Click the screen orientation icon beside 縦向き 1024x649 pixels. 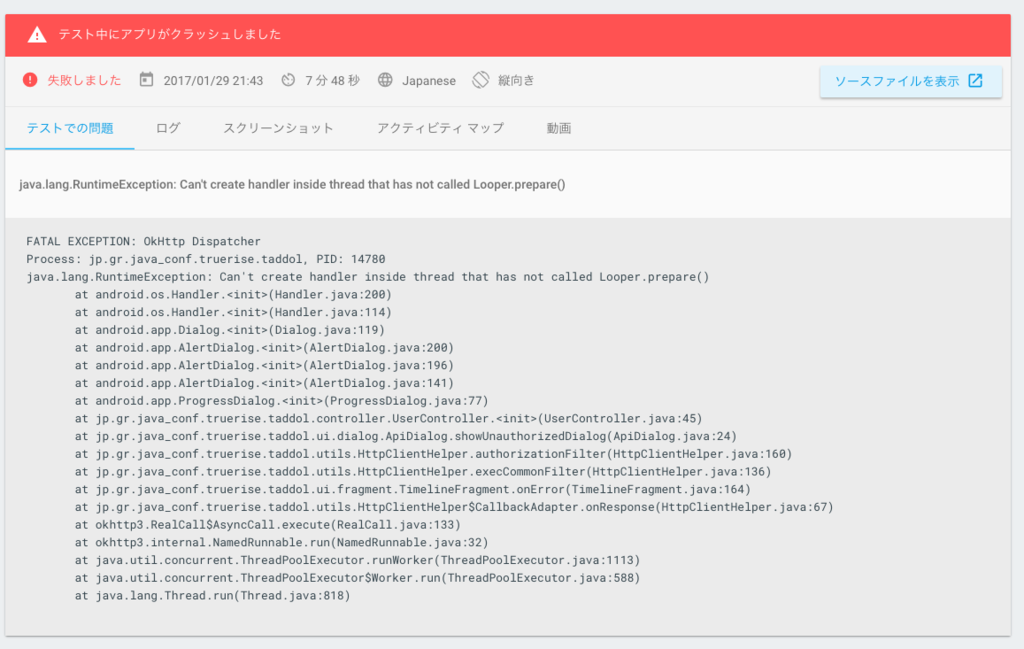(481, 80)
